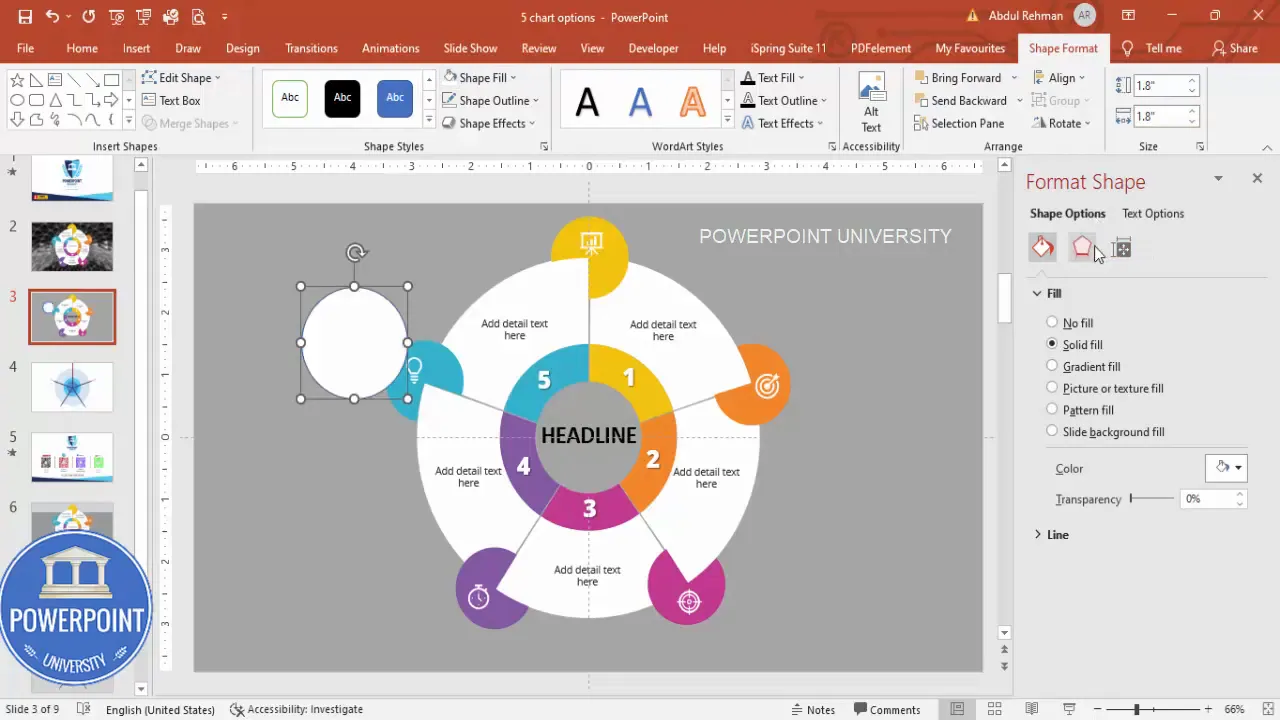The image size is (1280, 720).
Task: Open Size group dialog launcher
Action: (x=1200, y=147)
